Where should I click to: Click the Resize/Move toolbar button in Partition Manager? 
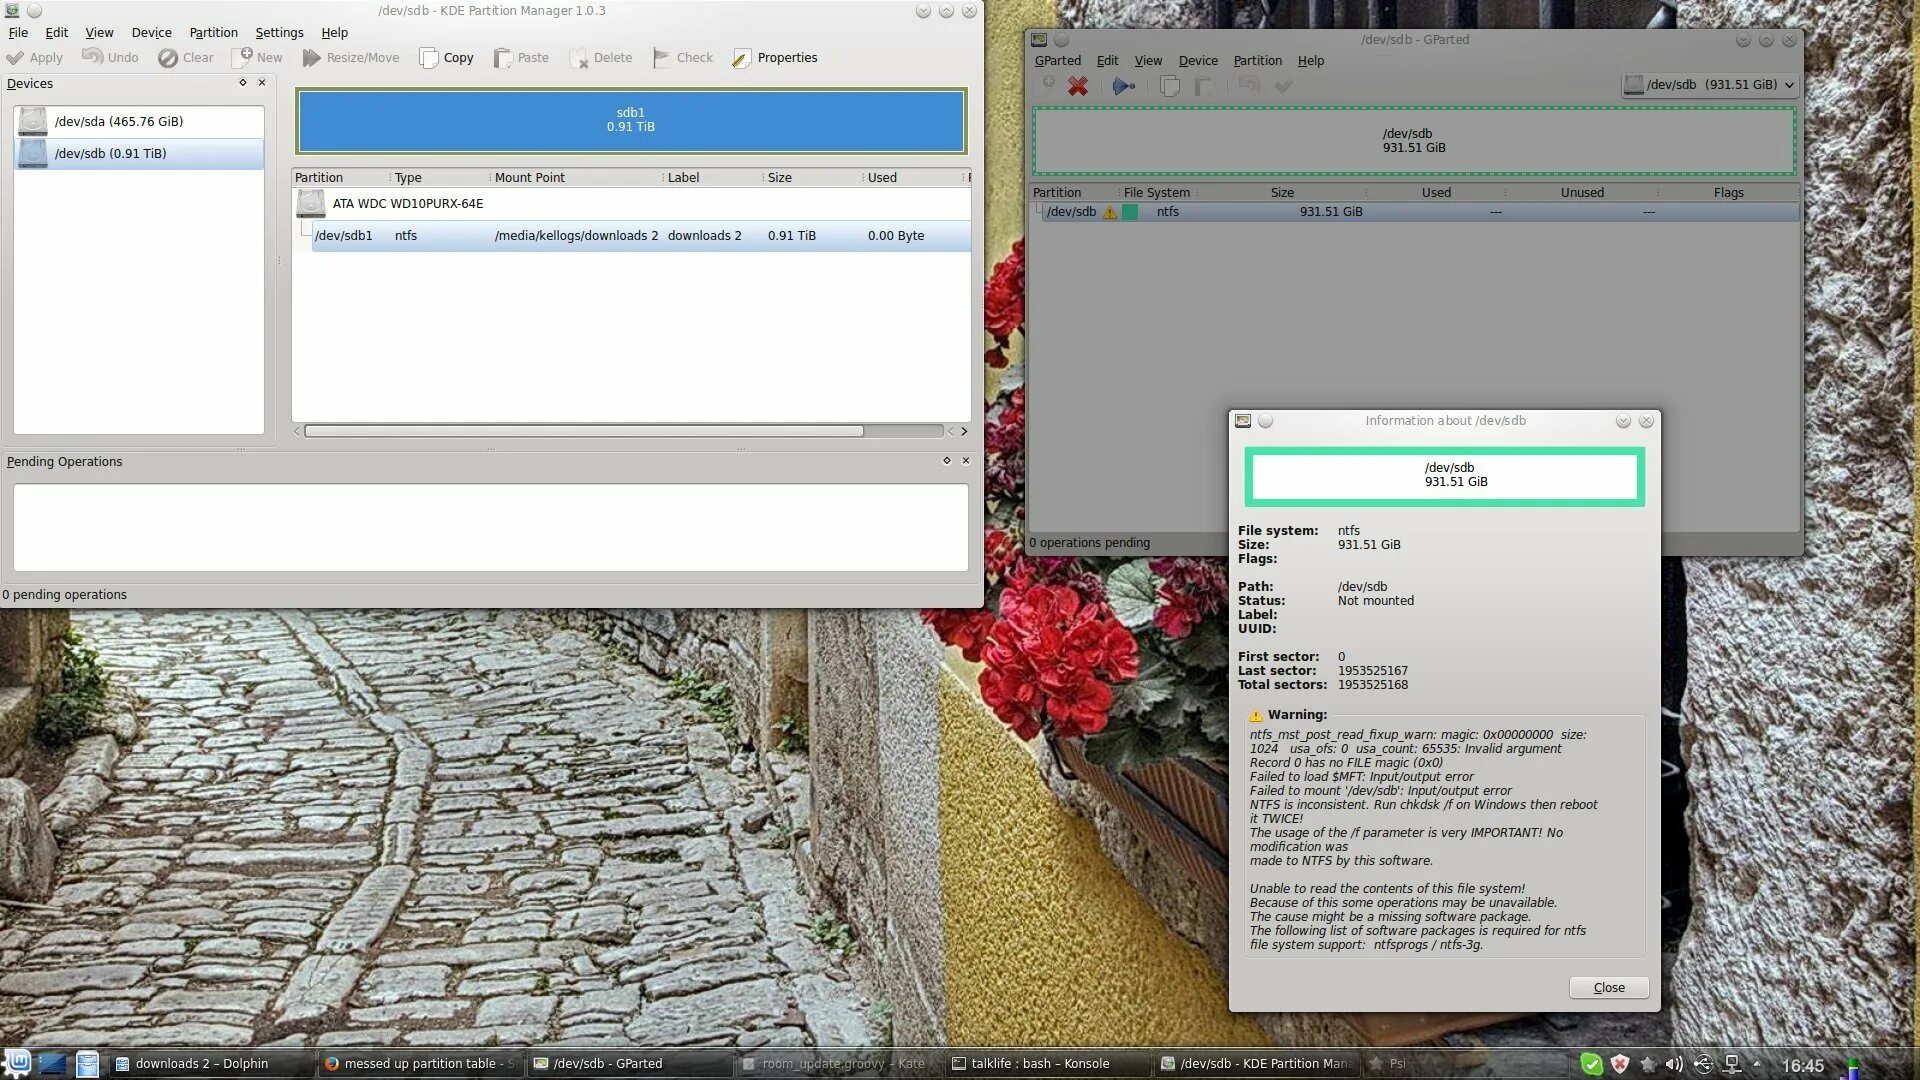point(351,58)
